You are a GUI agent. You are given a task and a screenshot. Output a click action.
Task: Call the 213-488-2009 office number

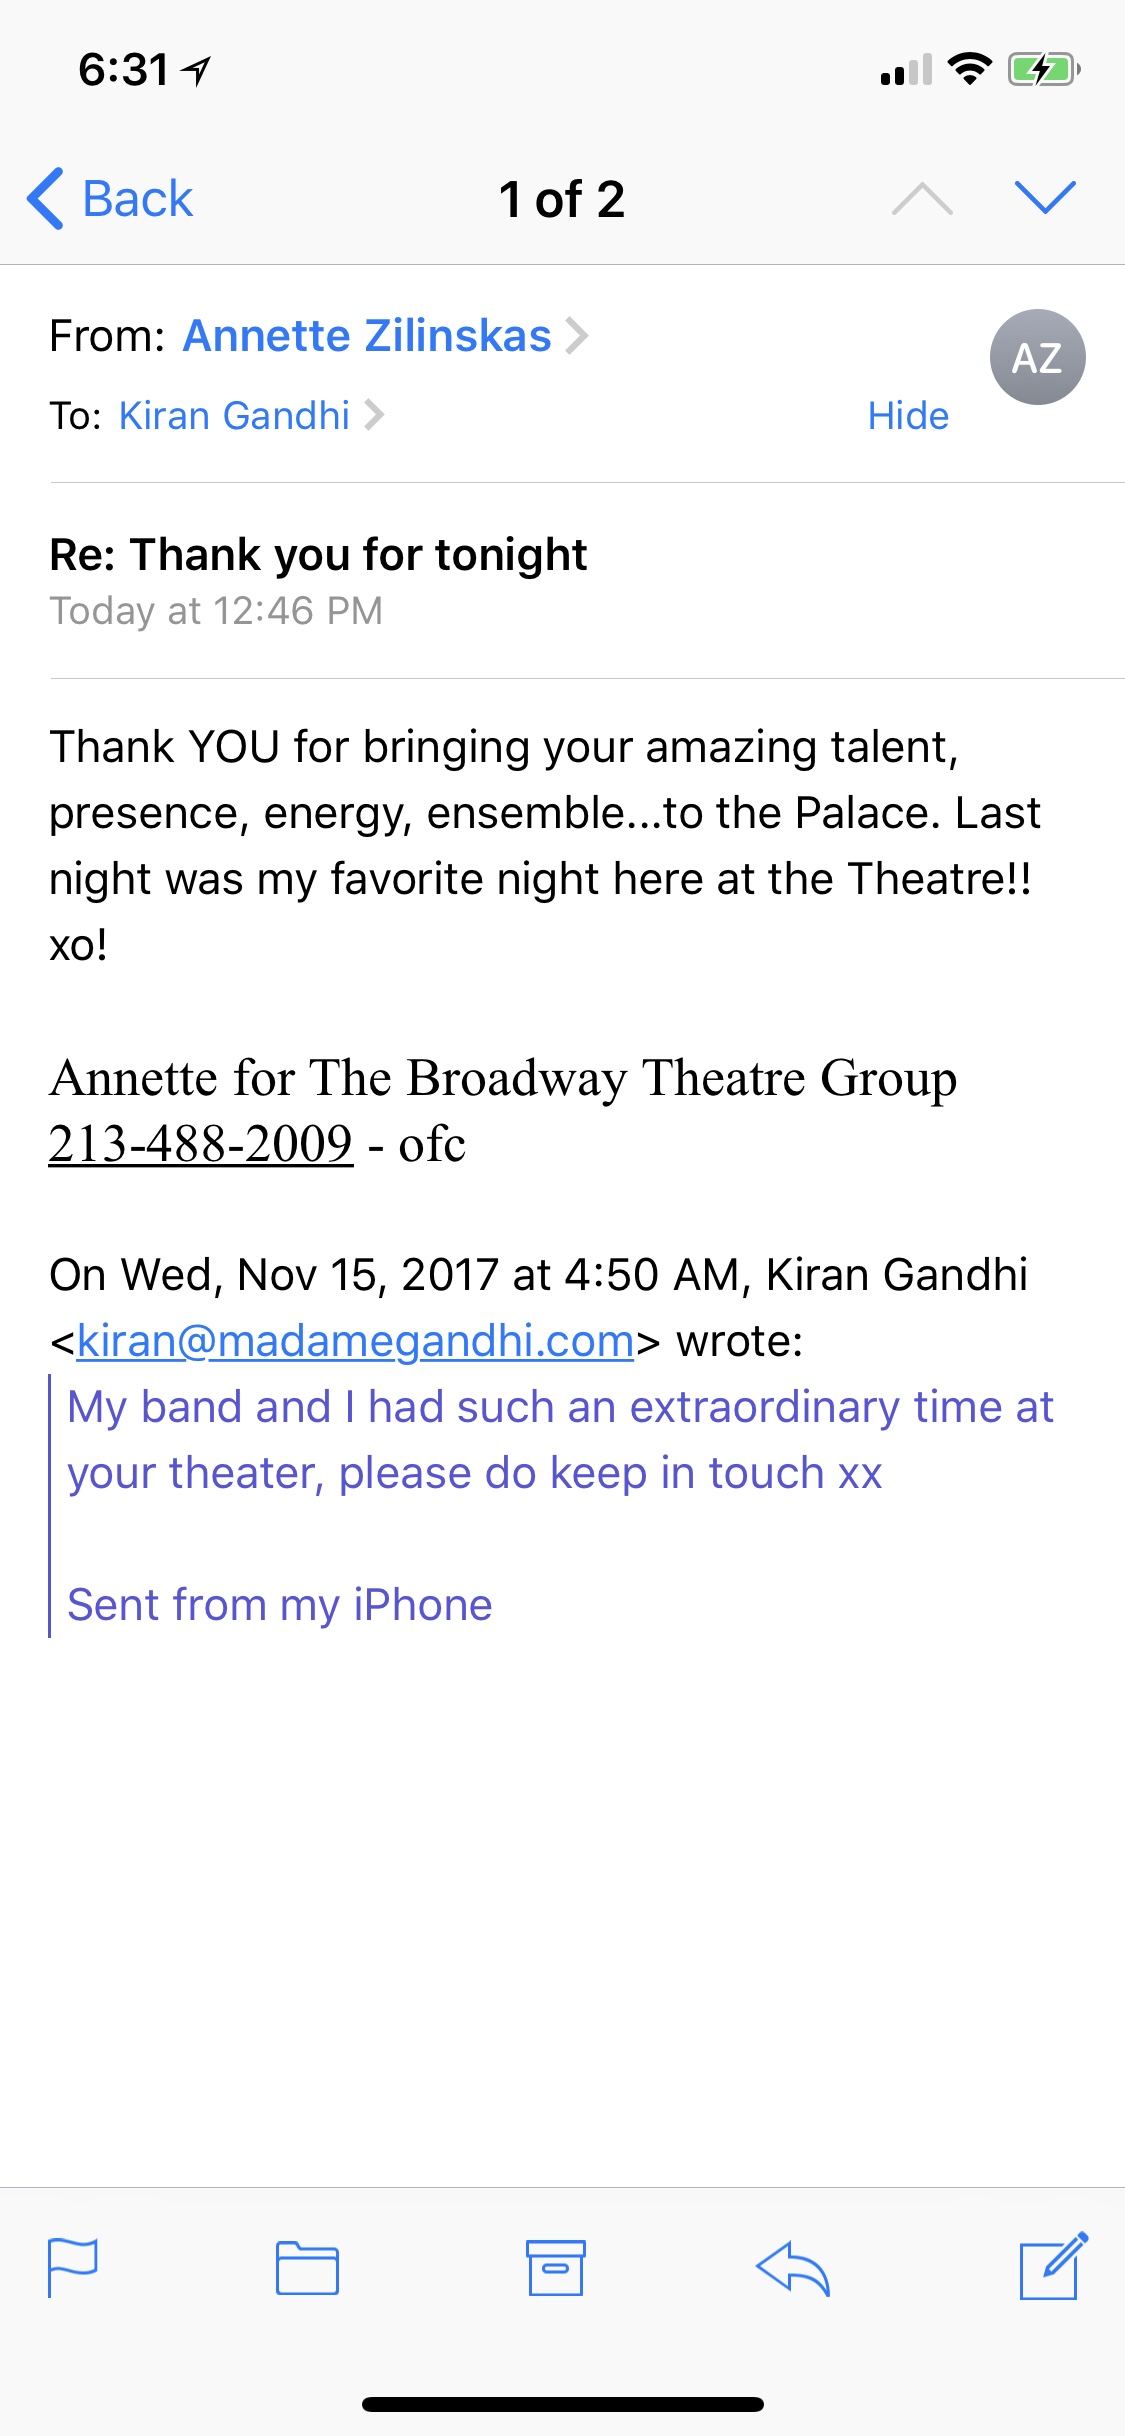pyautogui.click(x=201, y=1144)
